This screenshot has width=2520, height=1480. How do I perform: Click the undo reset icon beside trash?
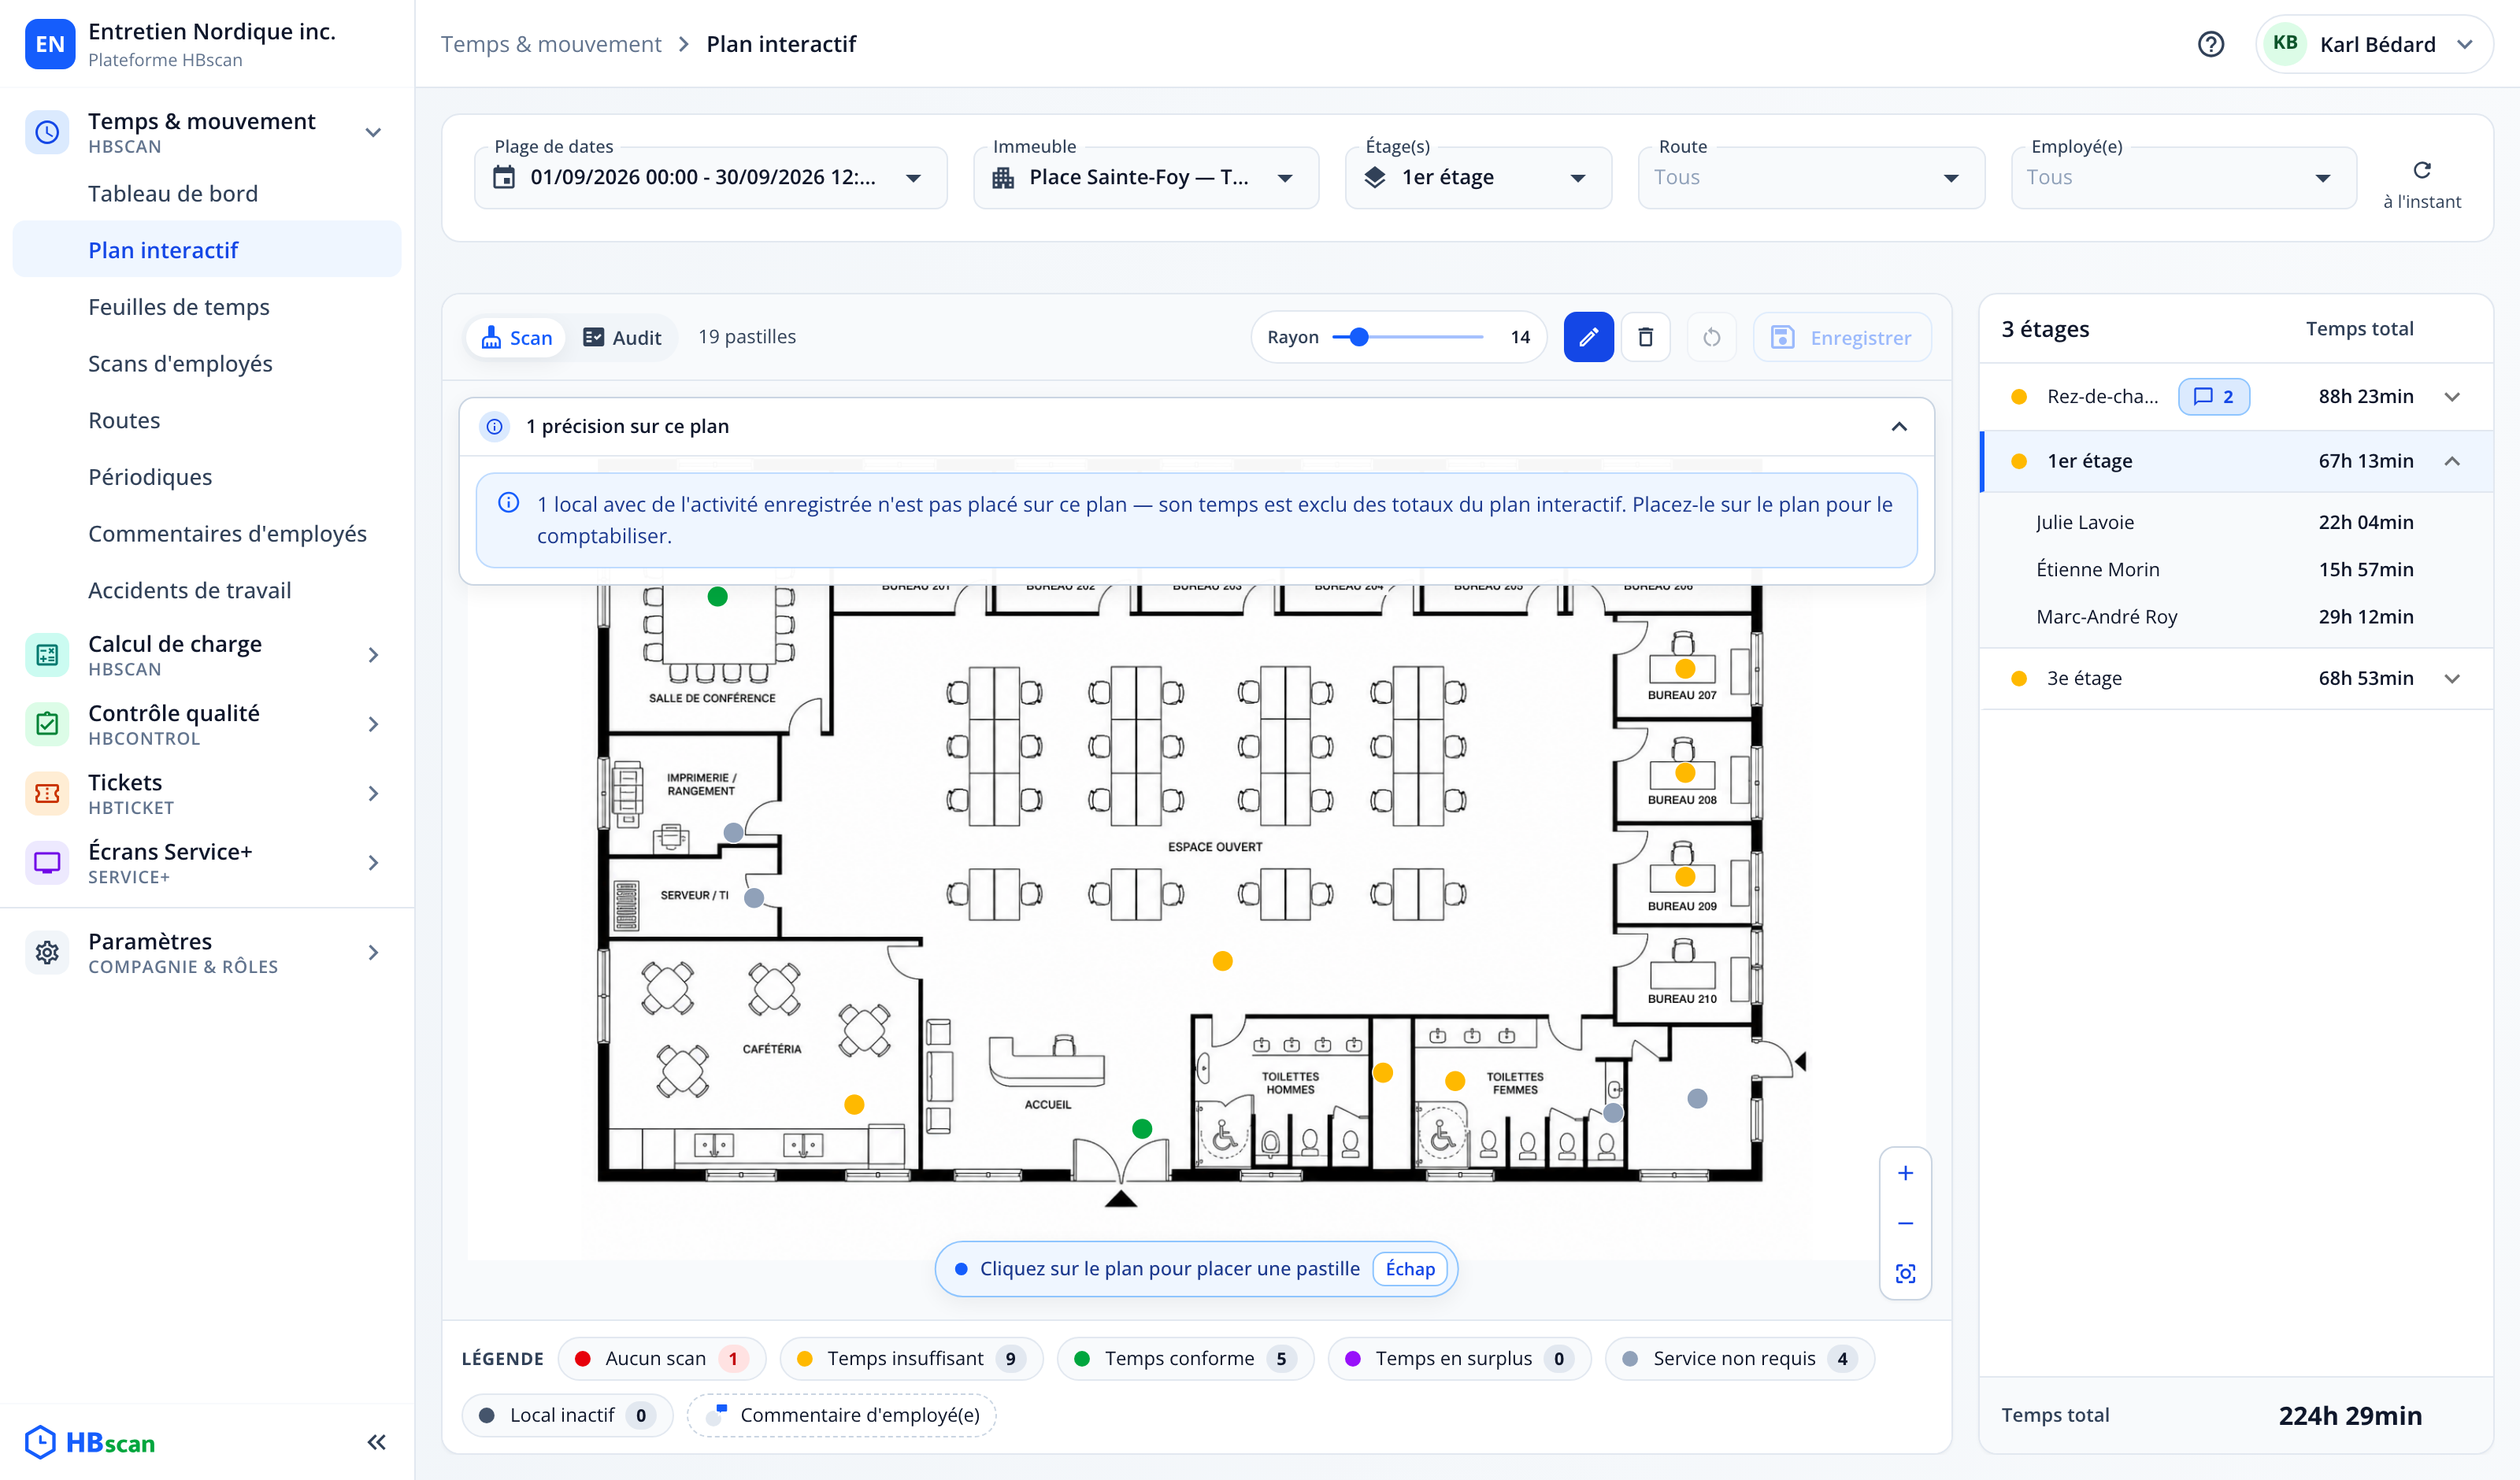1711,337
